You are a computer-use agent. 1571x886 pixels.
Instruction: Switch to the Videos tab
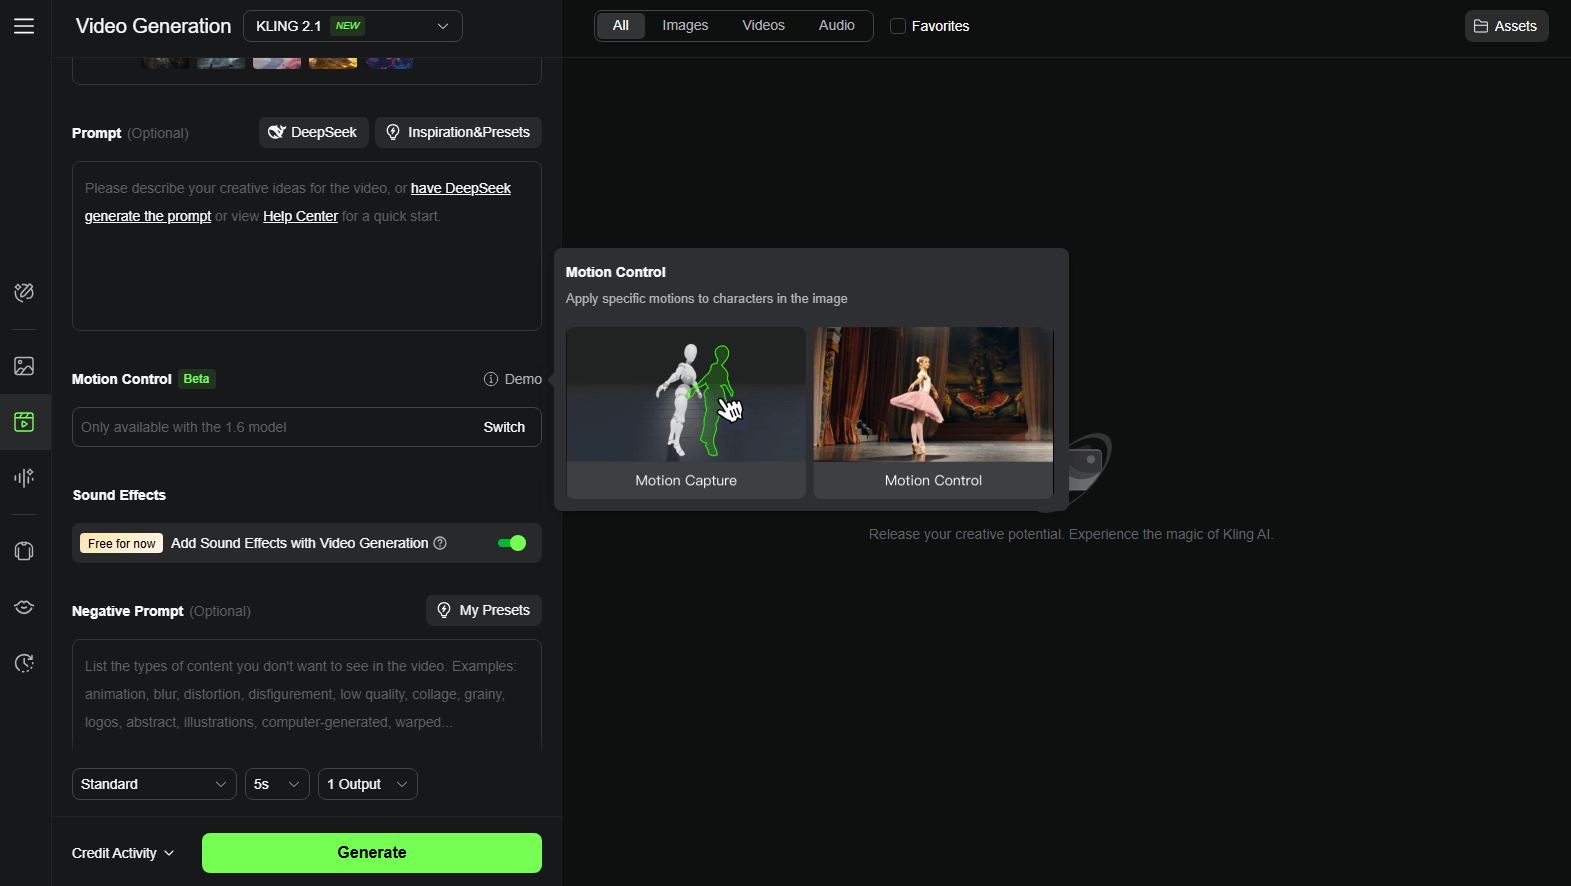763,25
